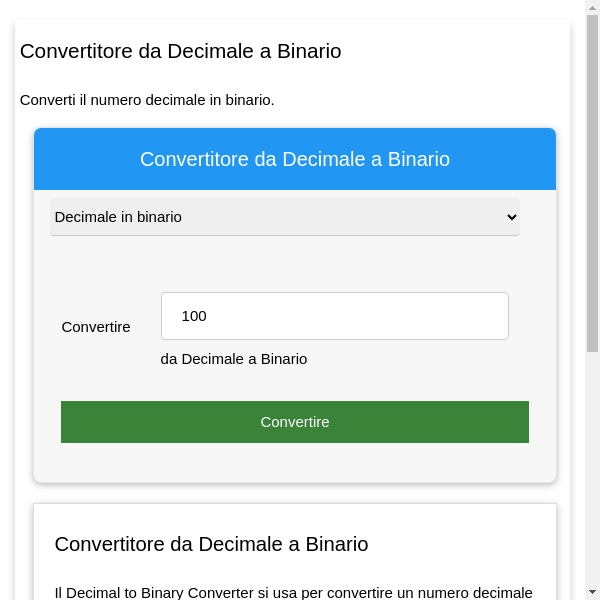This screenshot has height=600, width=600.
Task: Click the blue banner area left of its title
Action: click(x=85, y=159)
